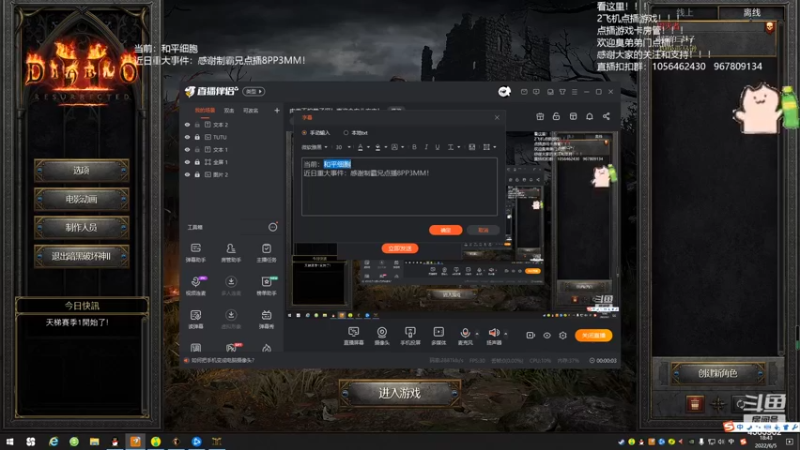
Task: Expand the text alignment dropdown arrow
Action: [494, 147]
